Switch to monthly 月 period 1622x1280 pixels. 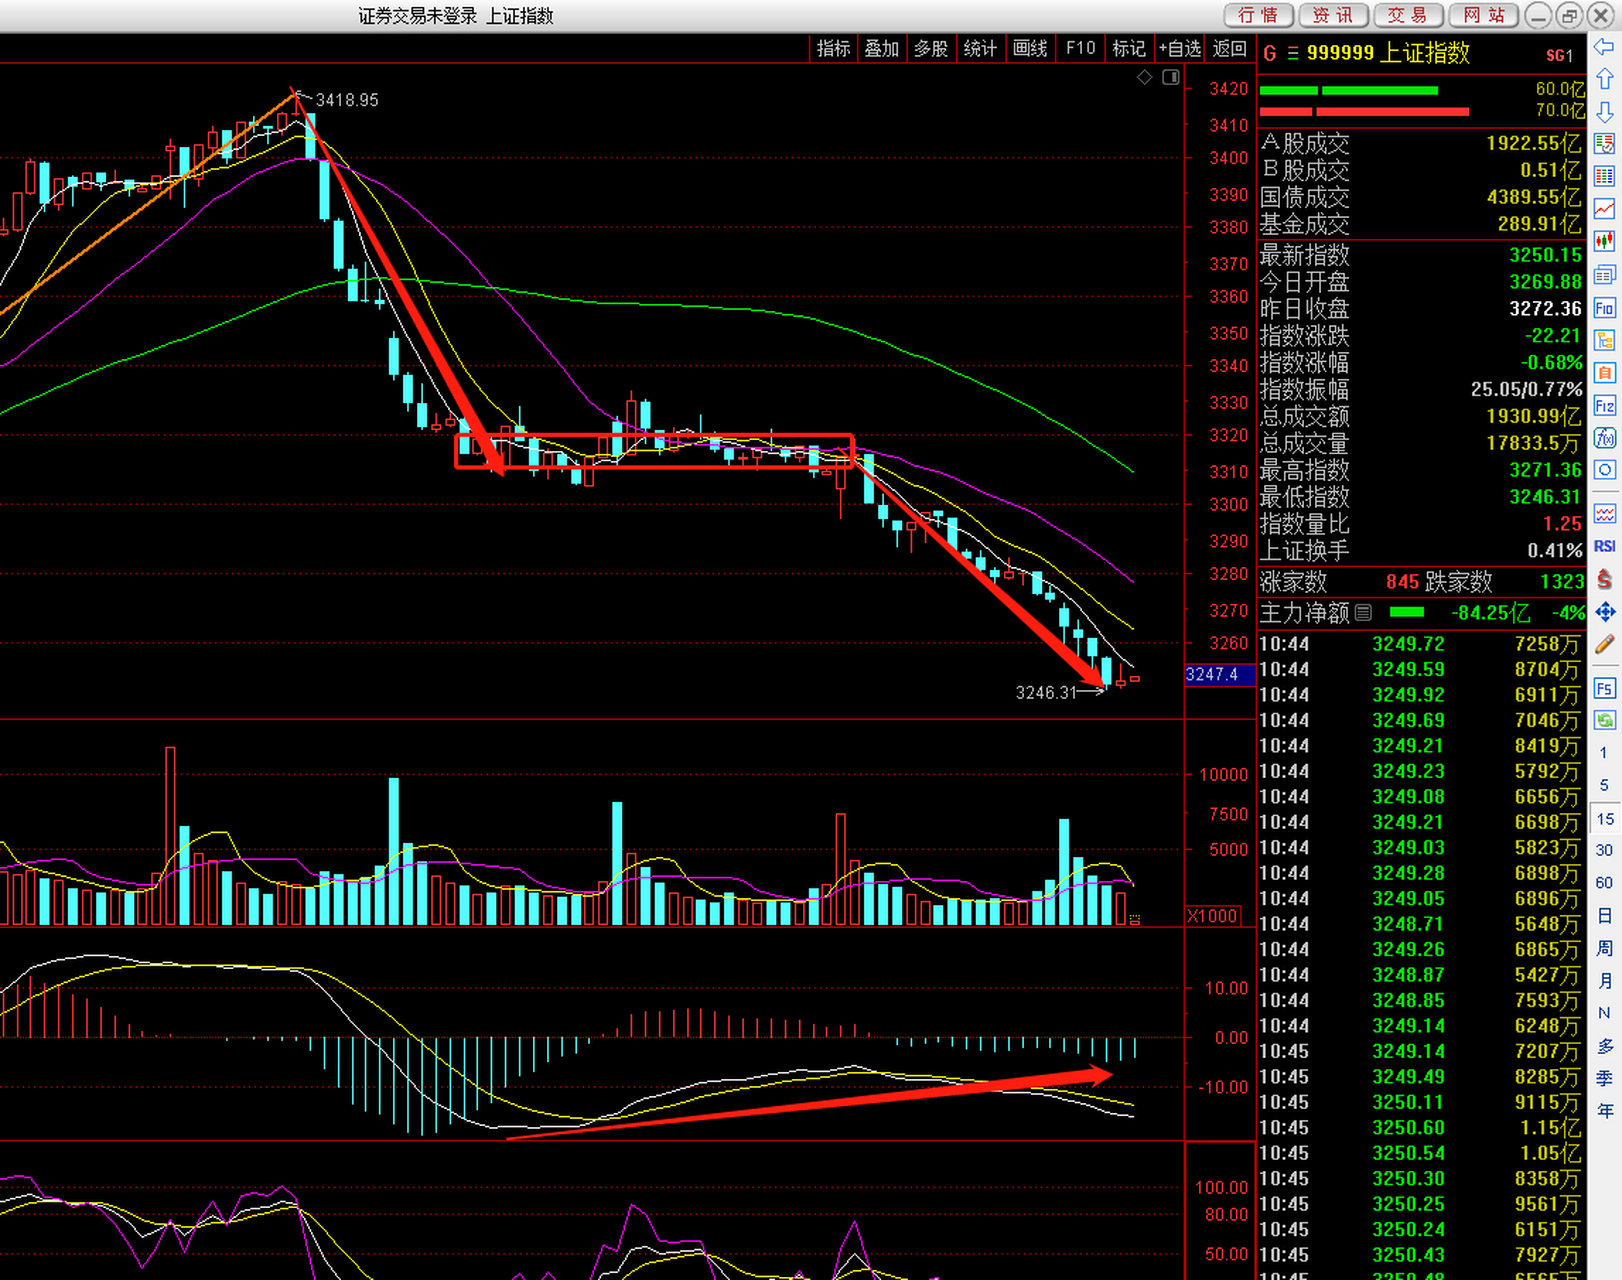pyautogui.click(x=1604, y=980)
